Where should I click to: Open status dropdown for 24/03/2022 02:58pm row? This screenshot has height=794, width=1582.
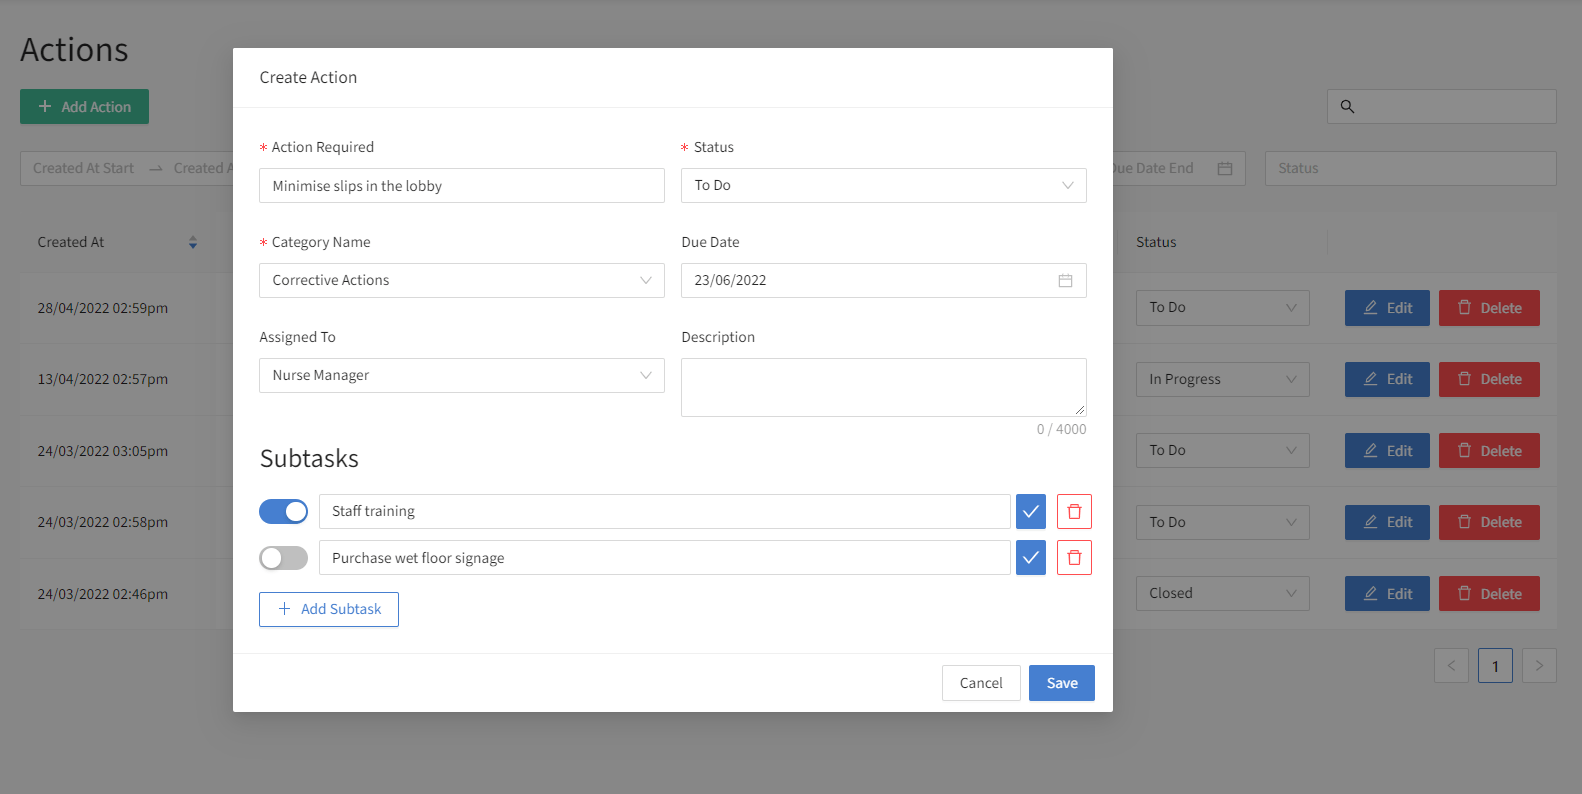[x=1223, y=522]
